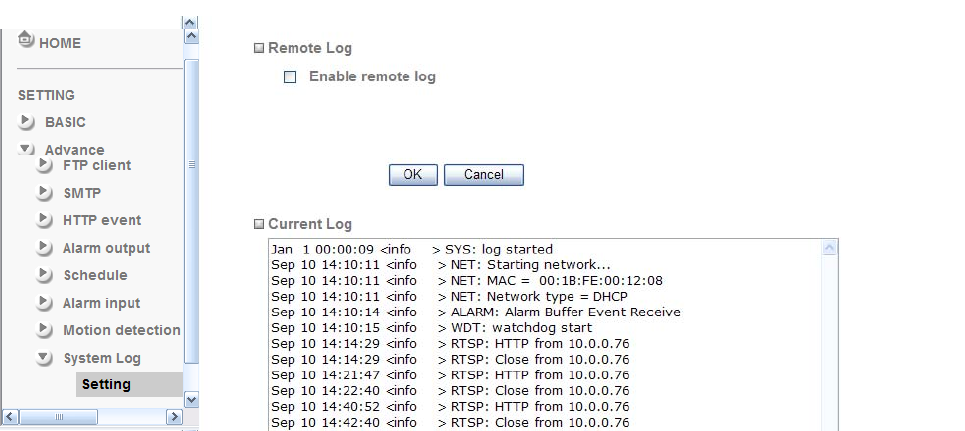This screenshot has height=431, width=965.
Task: Click the arrow icon beside Schedule
Action: pos(45,275)
